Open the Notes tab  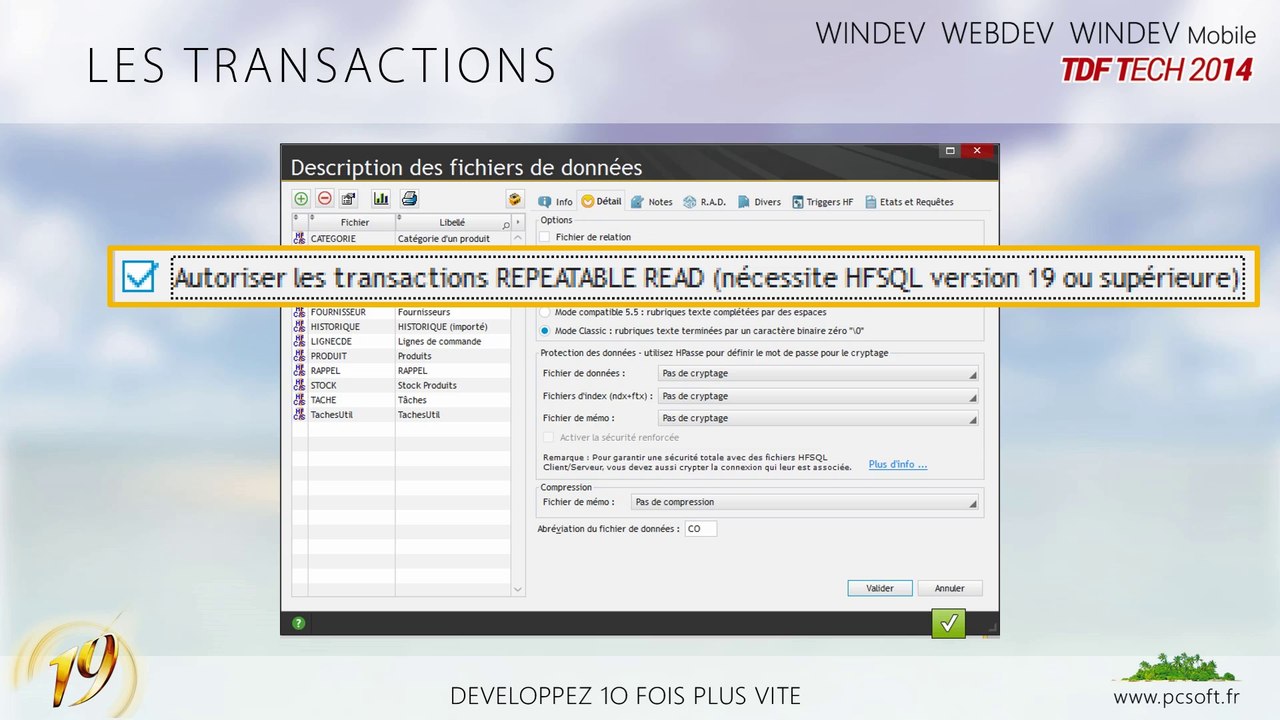pyautogui.click(x=651, y=202)
